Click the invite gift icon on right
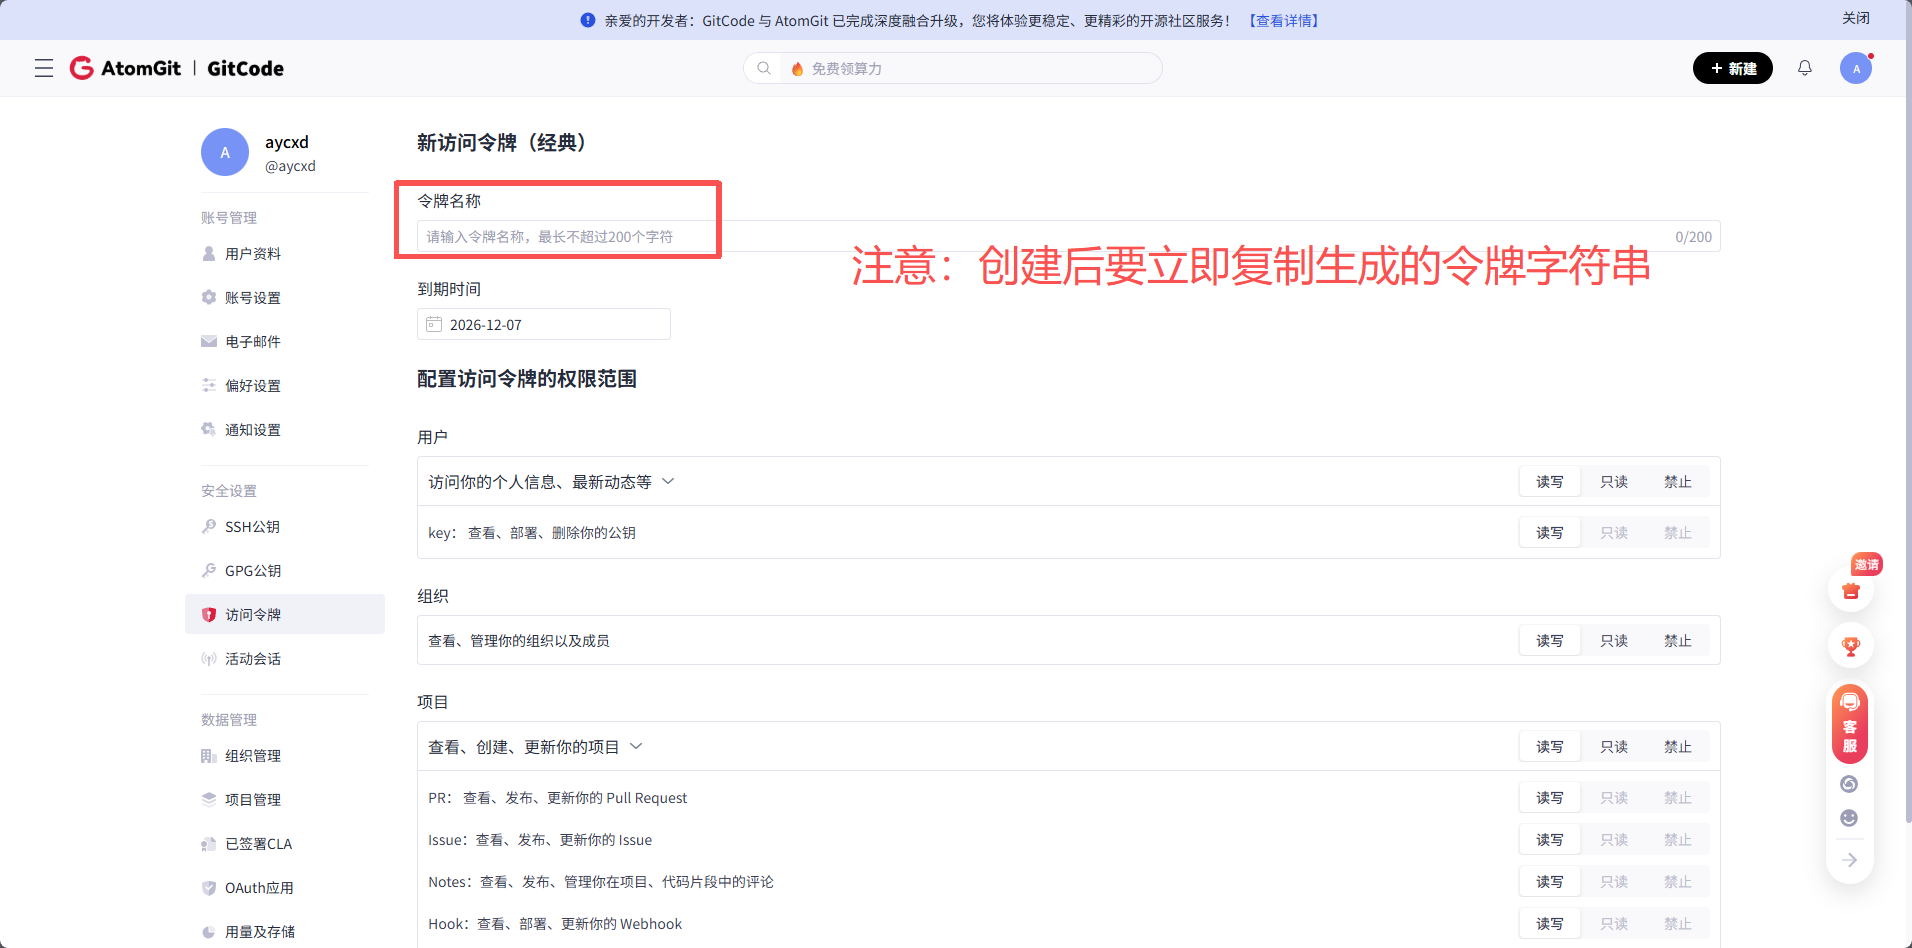Screen dimensions: 1912x948 click(x=1851, y=590)
